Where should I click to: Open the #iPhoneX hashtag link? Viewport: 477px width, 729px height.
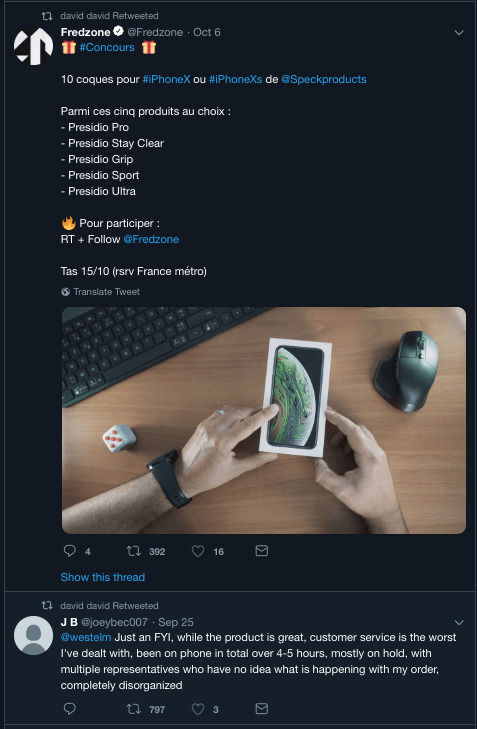click(166, 79)
